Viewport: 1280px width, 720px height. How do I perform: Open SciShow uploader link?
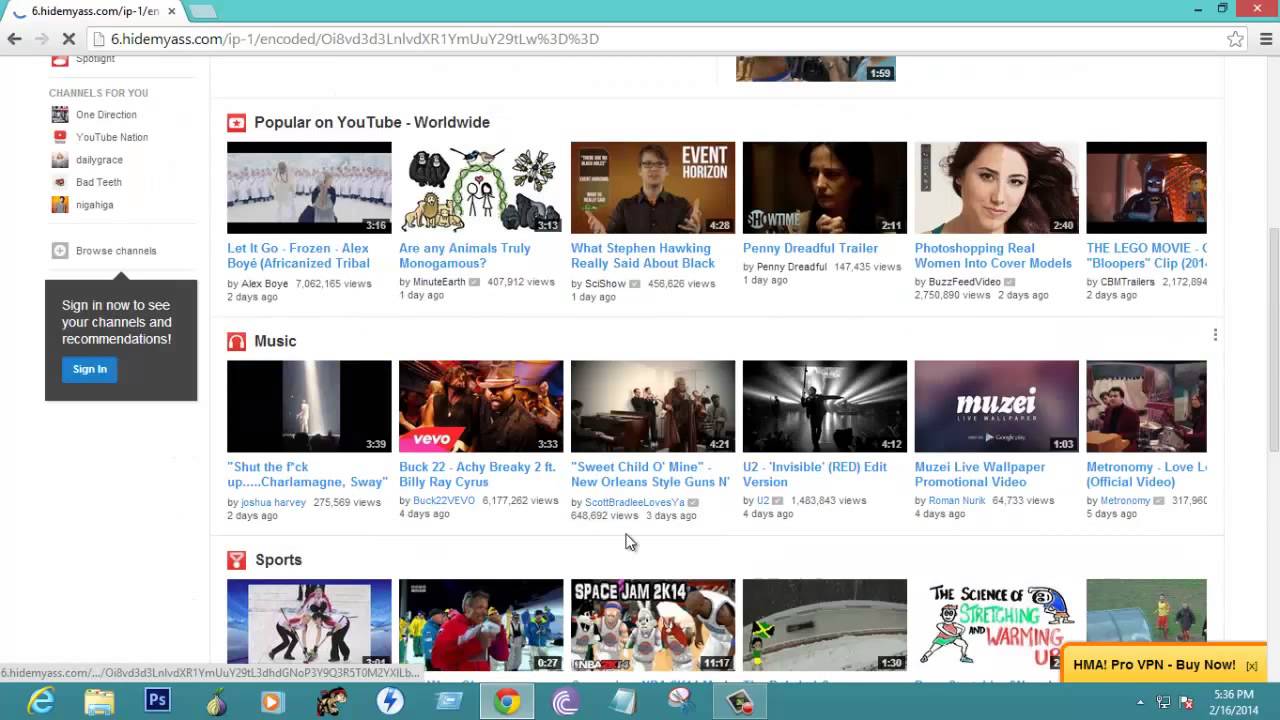605,284
